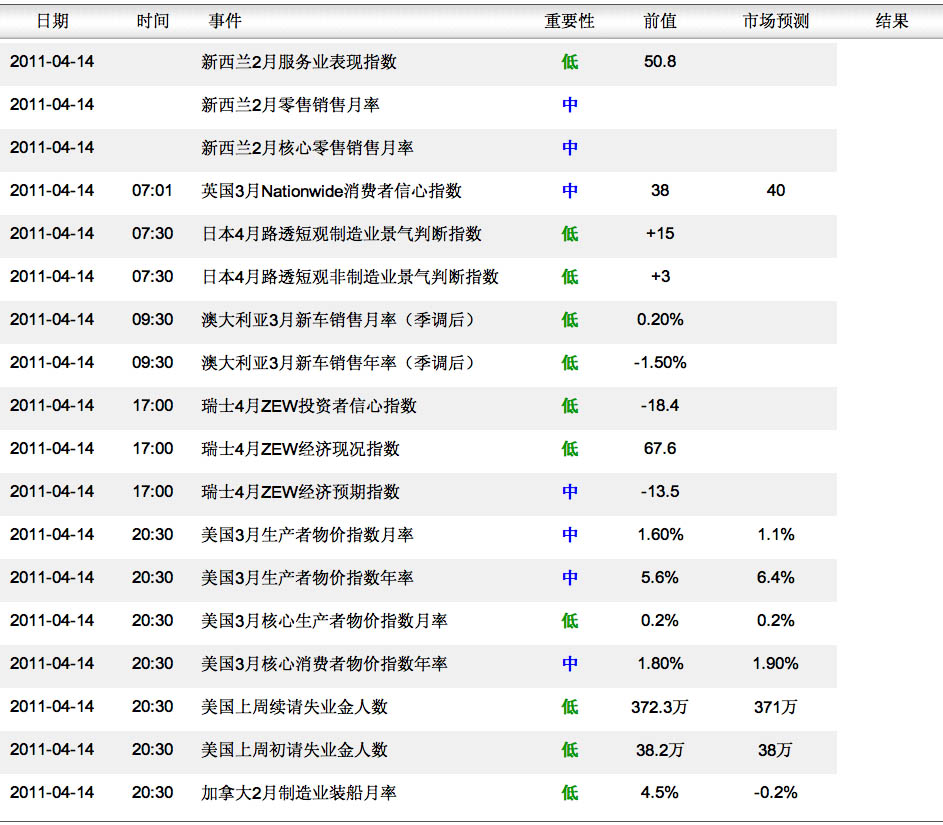Viewport: 943px width, 825px height.
Task: Click the 时间 column header
Action: click(152, 21)
